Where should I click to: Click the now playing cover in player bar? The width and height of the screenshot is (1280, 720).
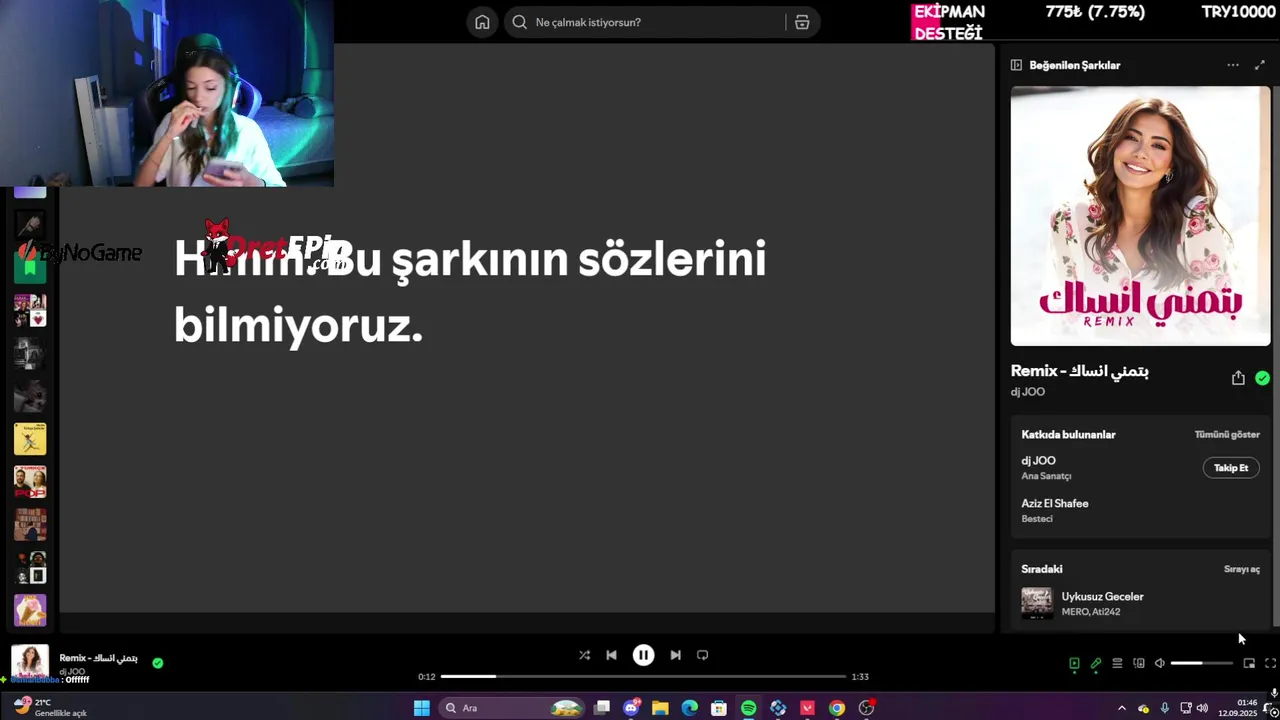[30, 662]
